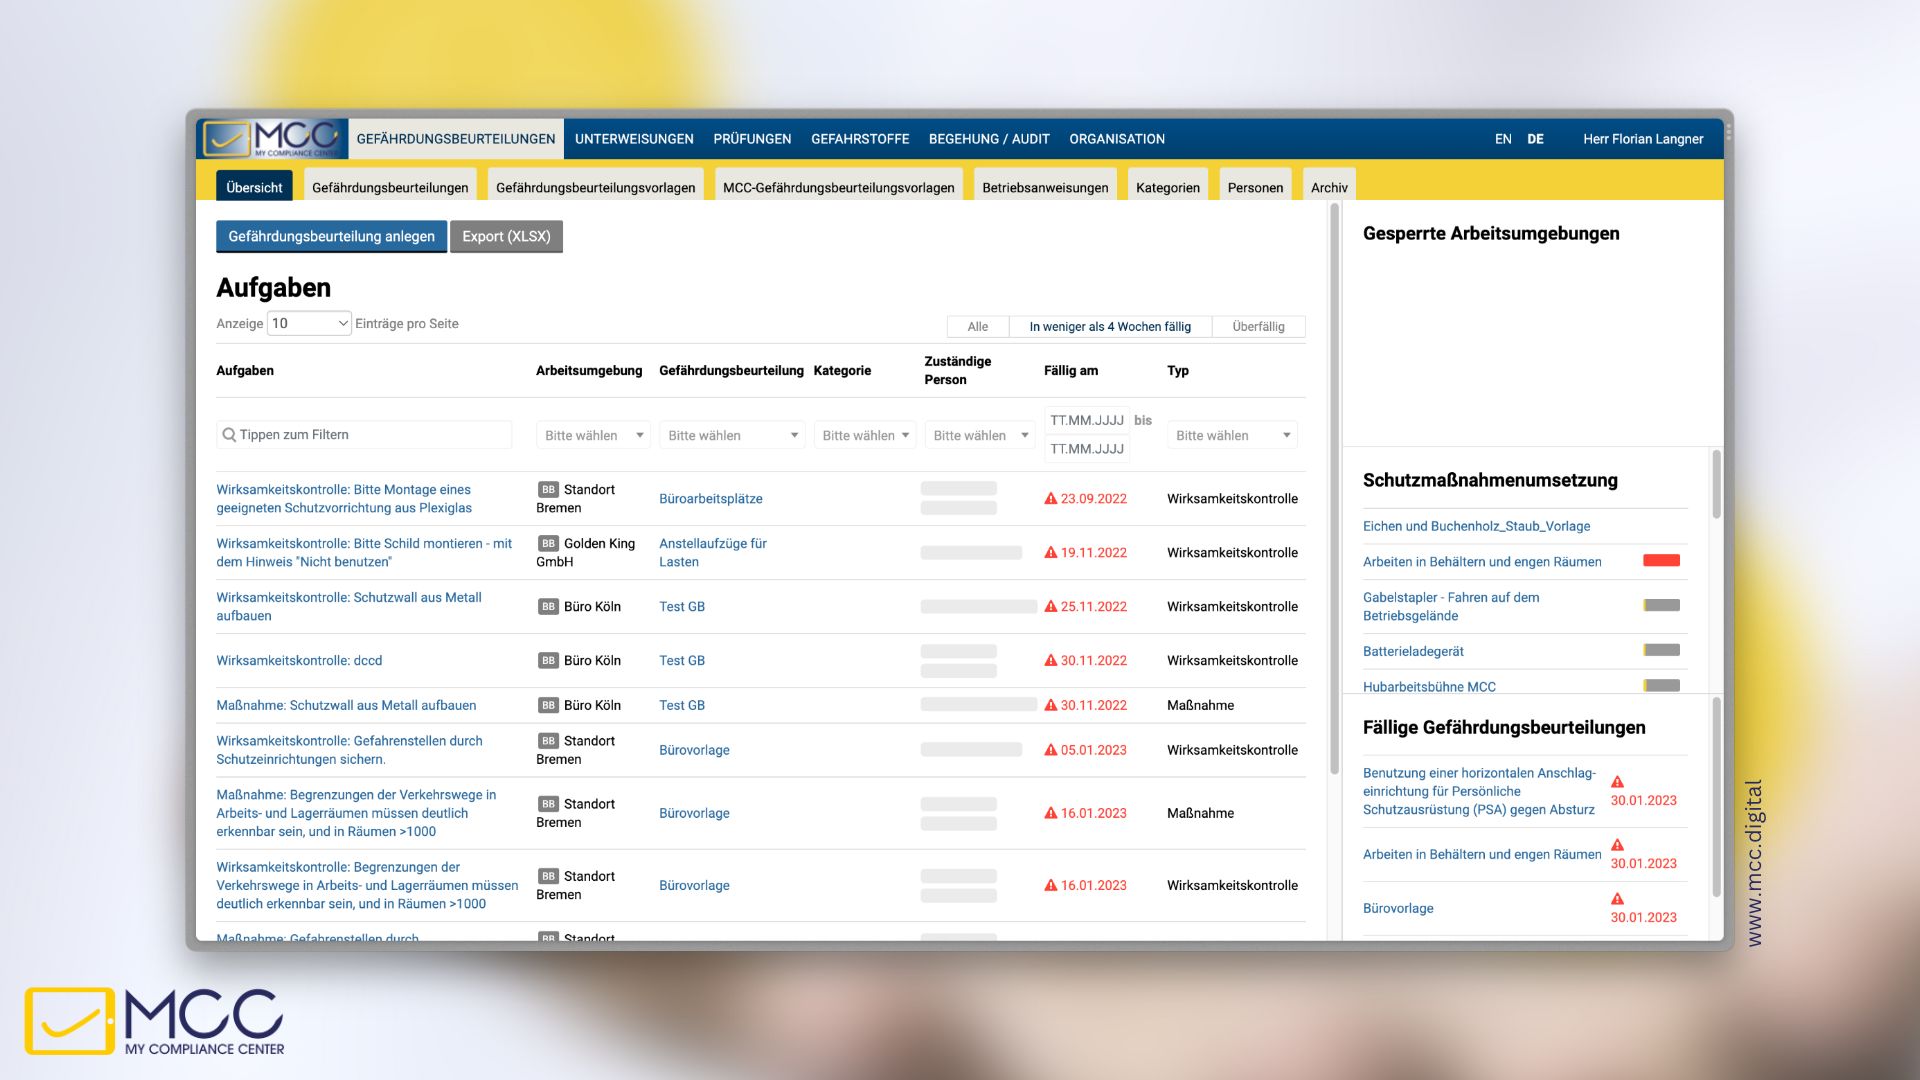Click the warning triangle in the 16.01.2023 Maßnahme row
Screen dimensions: 1920x1080
tap(1049, 813)
